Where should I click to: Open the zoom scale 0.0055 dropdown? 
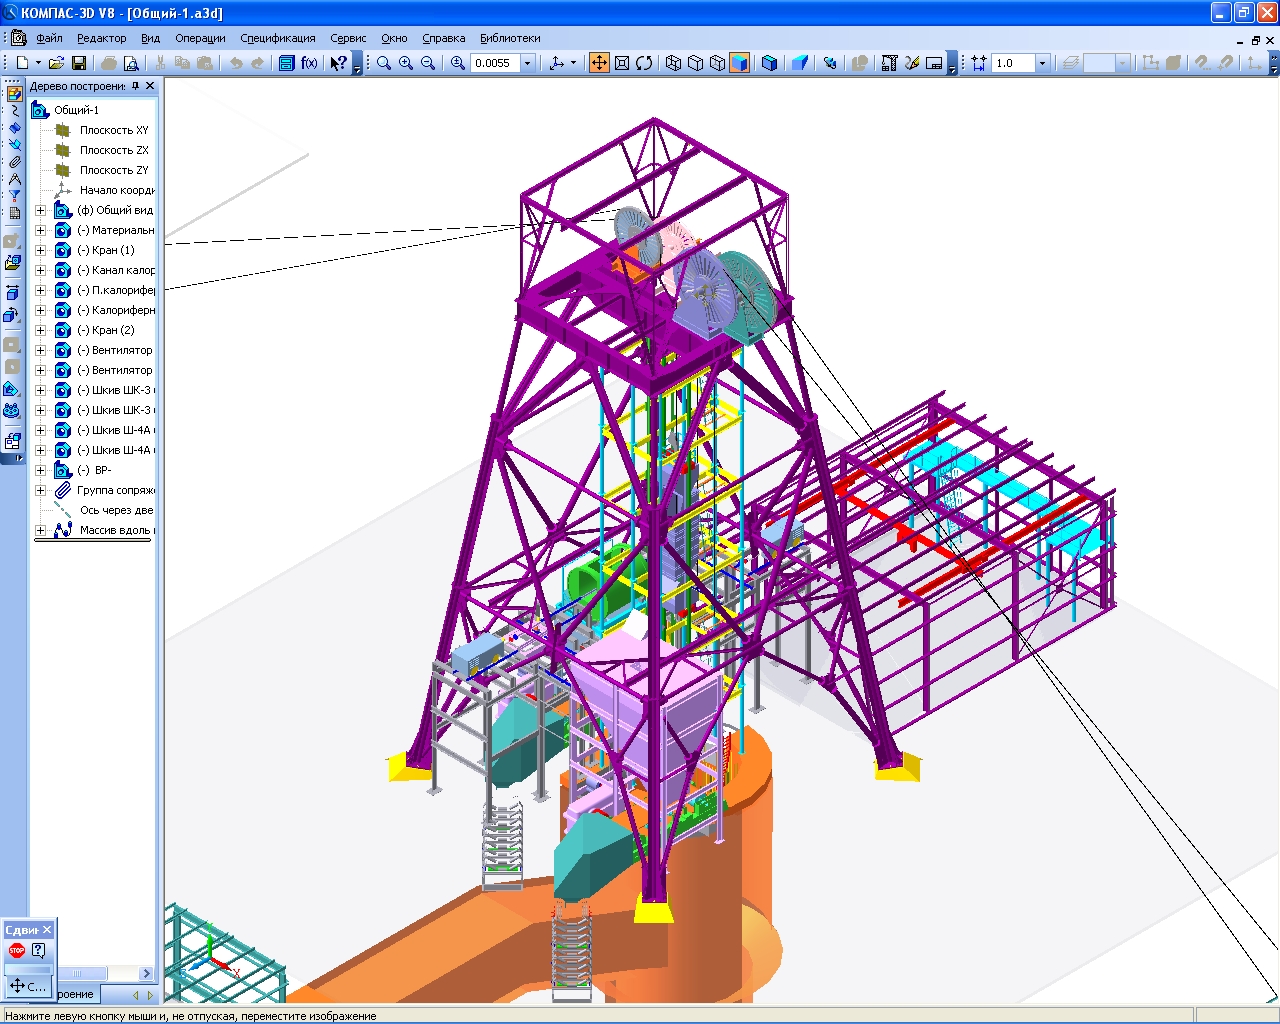(528, 63)
